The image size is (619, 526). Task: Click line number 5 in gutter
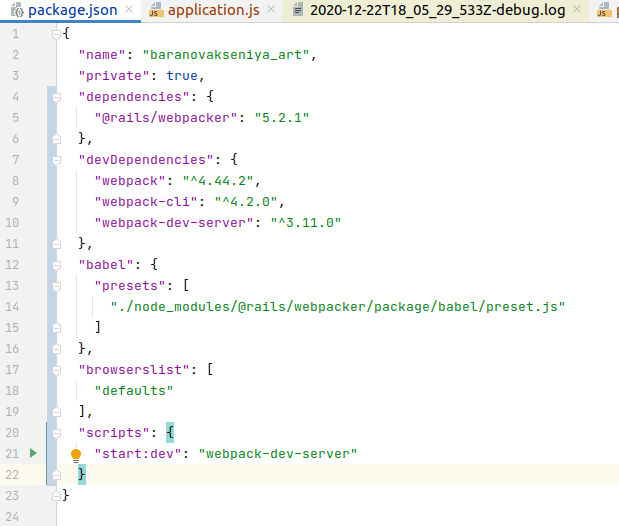[x=15, y=118]
